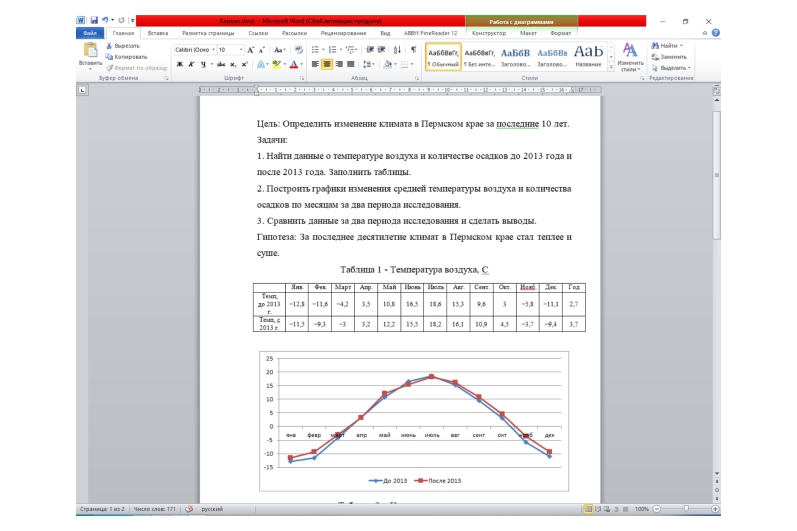This screenshot has width=797, height=531.
Task: Open Шрифт dialog launcher
Action: (x=302, y=78)
